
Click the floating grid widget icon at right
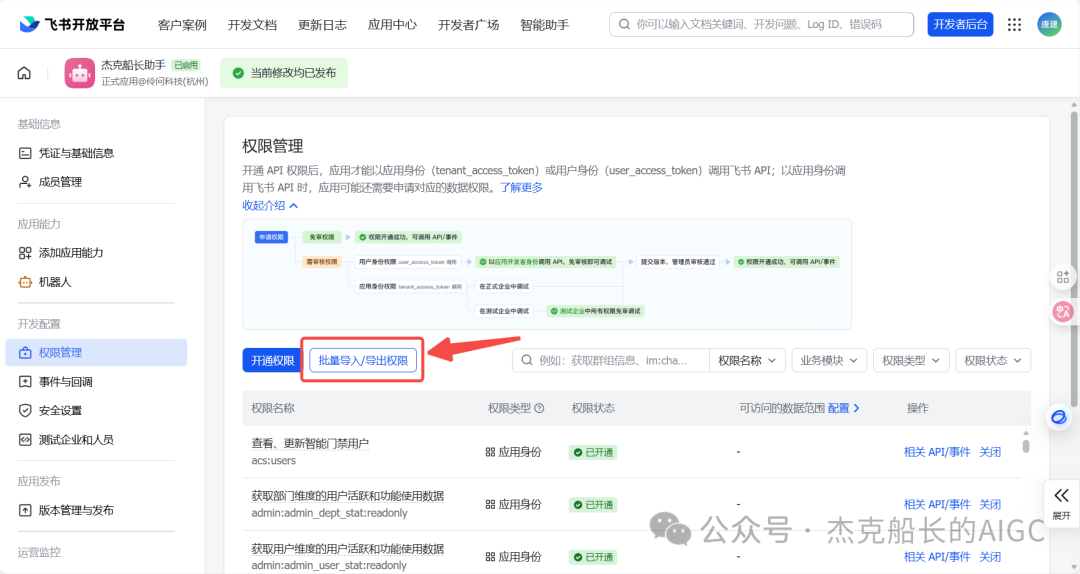(x=1063, y=277)
